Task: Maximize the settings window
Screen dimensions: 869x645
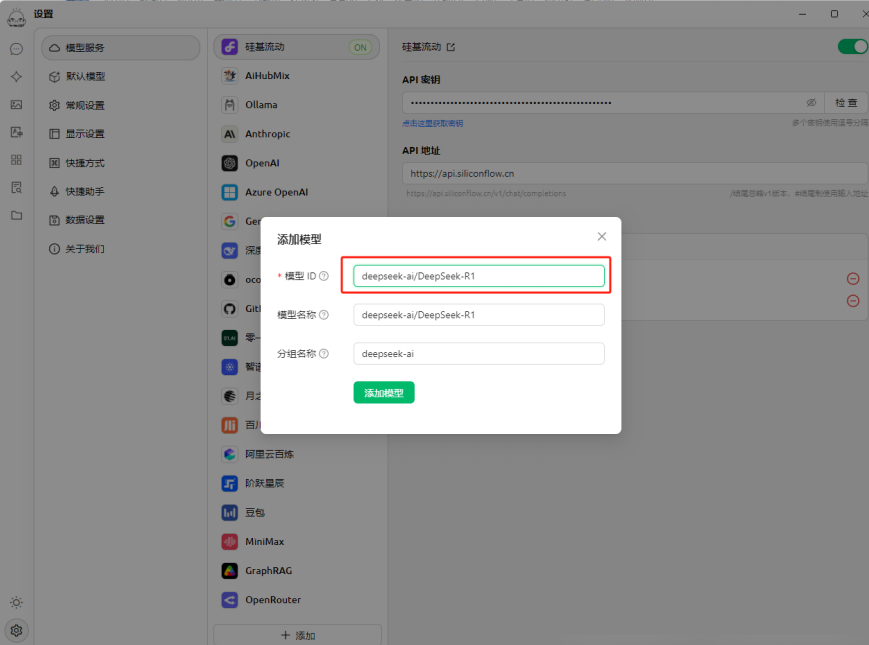Action: (x=834, y=14)
